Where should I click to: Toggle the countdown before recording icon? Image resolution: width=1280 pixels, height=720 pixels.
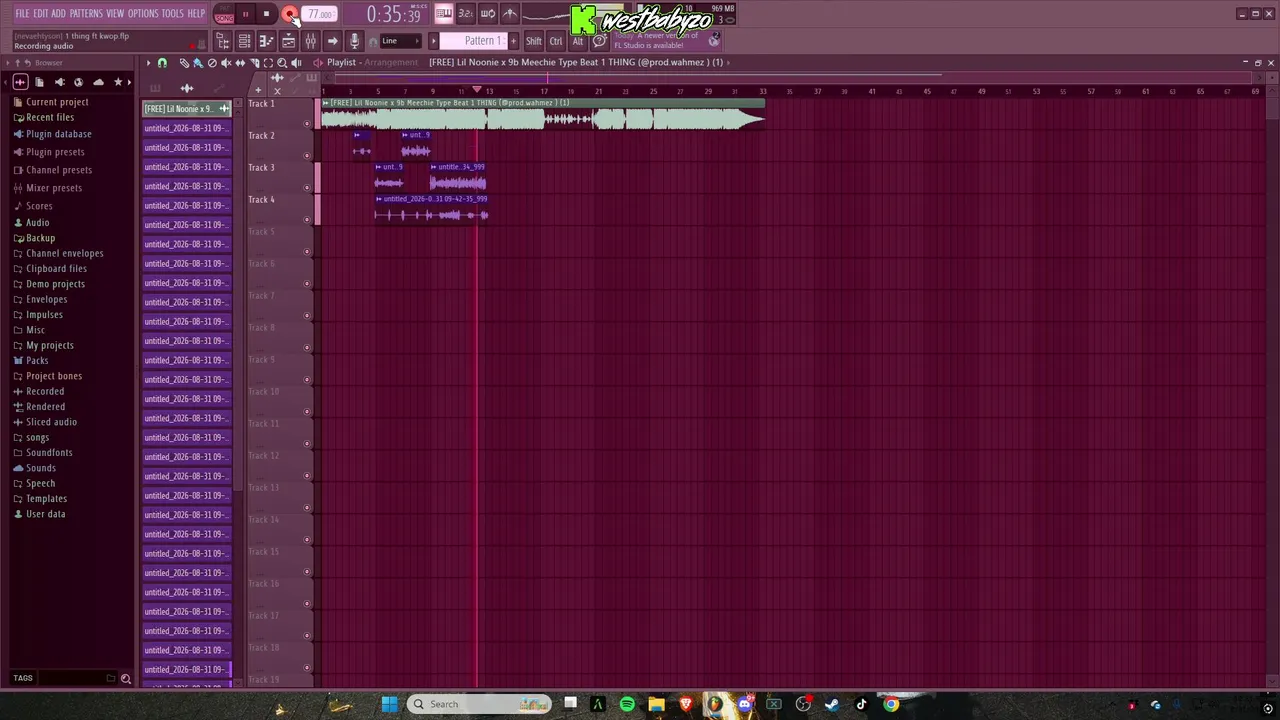point(465,14)
